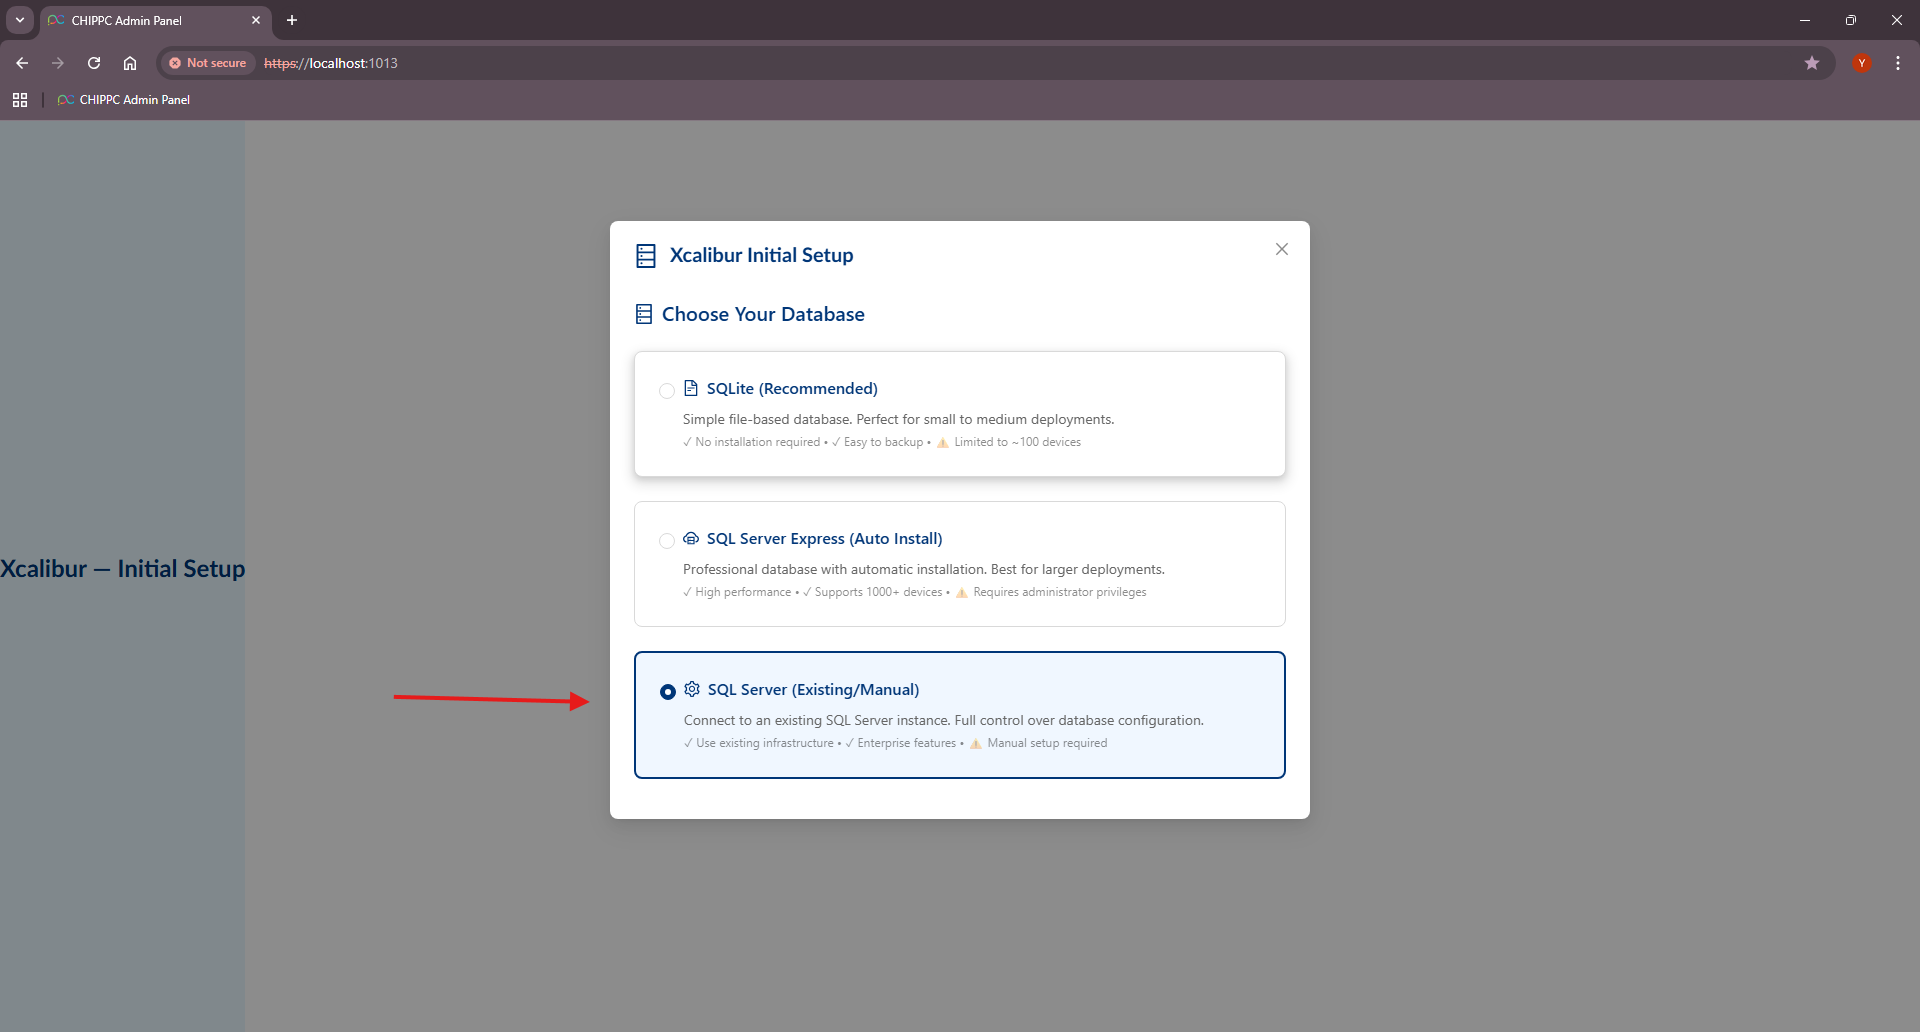Open the browser three-dot menu
Image resolution: width=1920 pixels, height=1032 pixels.
[x=1897, y=63]
